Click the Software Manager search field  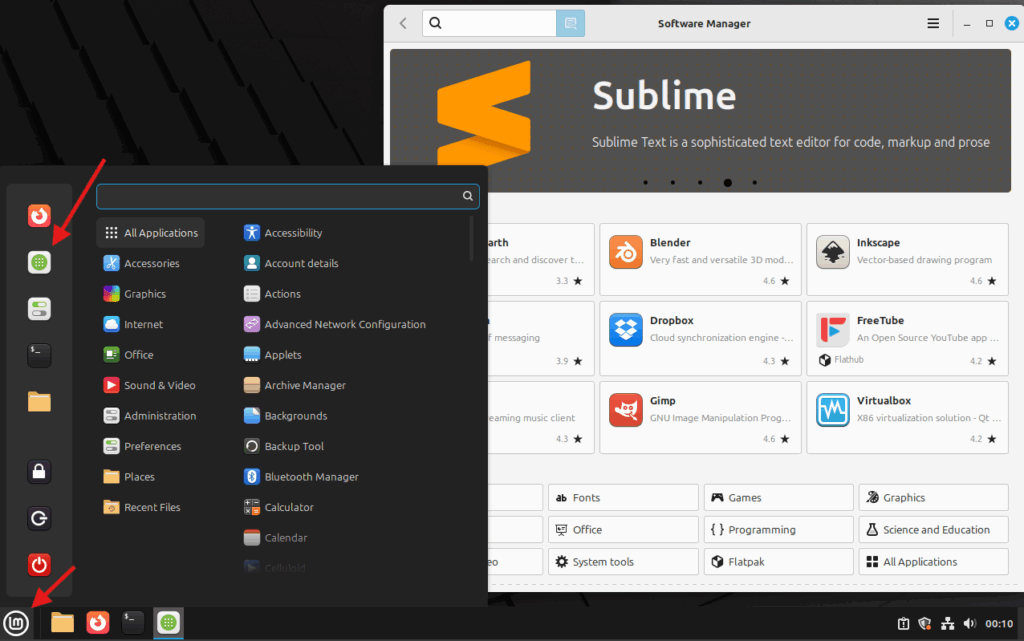[x=489, y=23]
